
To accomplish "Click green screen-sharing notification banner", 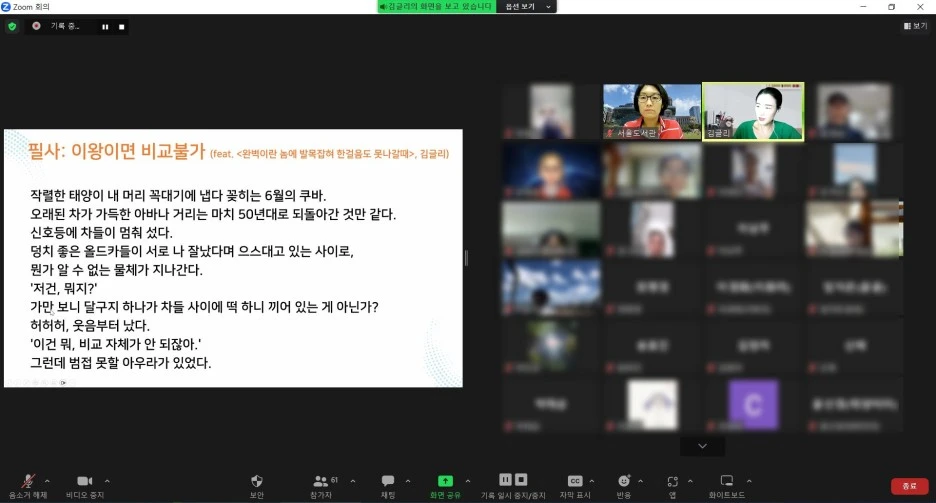I will 436,7.
